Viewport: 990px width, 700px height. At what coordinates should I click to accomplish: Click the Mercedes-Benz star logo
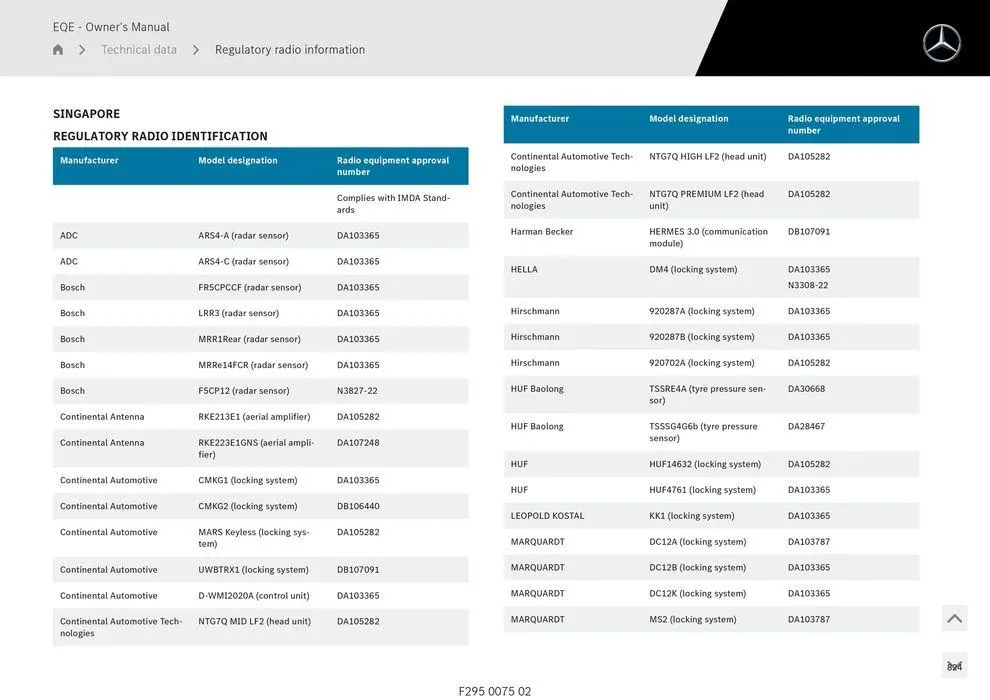coord(941,43)
